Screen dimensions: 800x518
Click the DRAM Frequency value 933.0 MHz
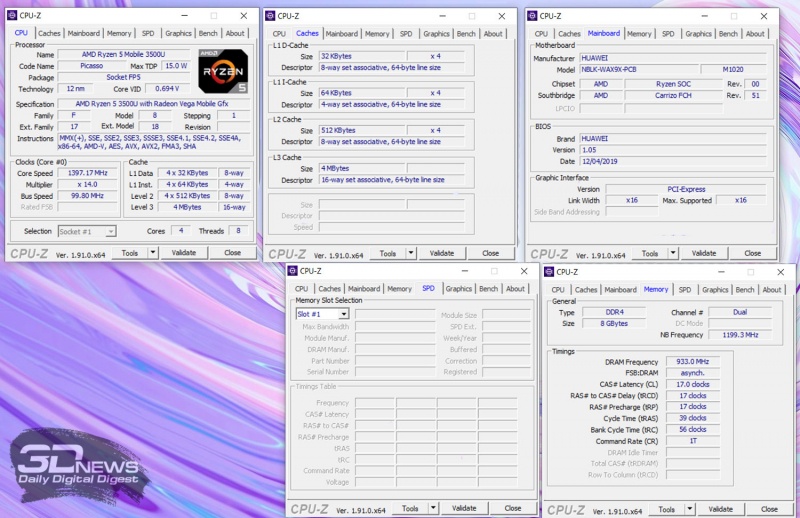coord(693,361)
